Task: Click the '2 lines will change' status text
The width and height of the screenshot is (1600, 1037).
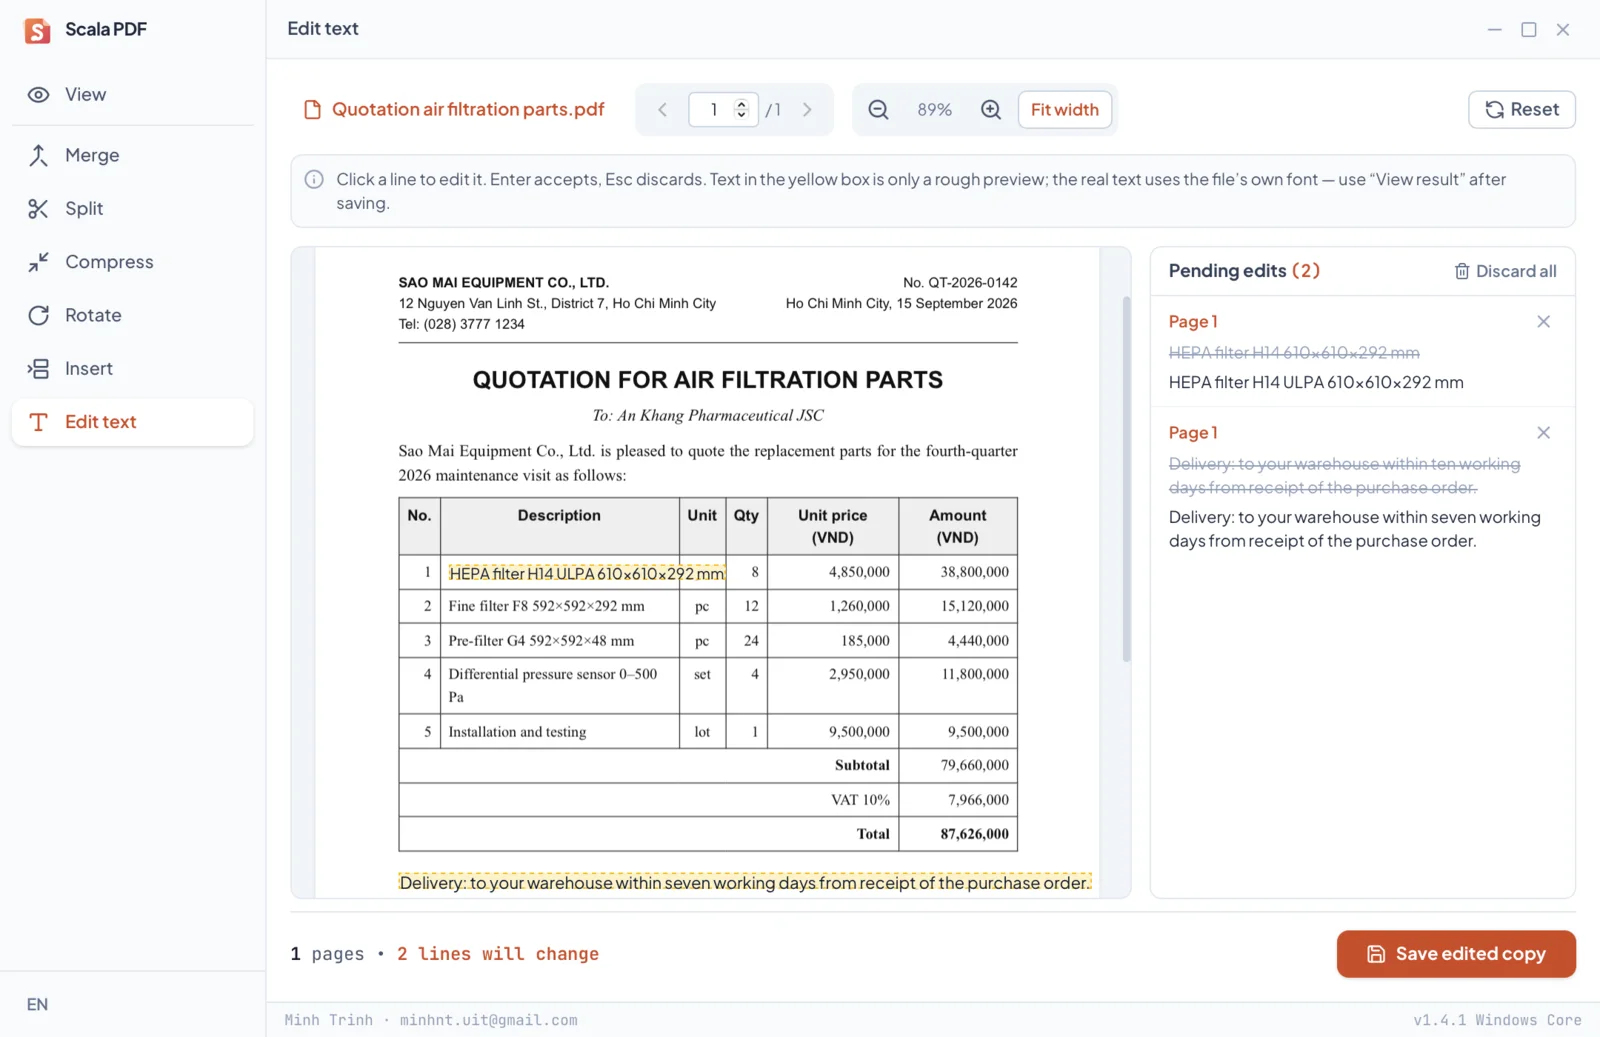Action: [498, 954]
